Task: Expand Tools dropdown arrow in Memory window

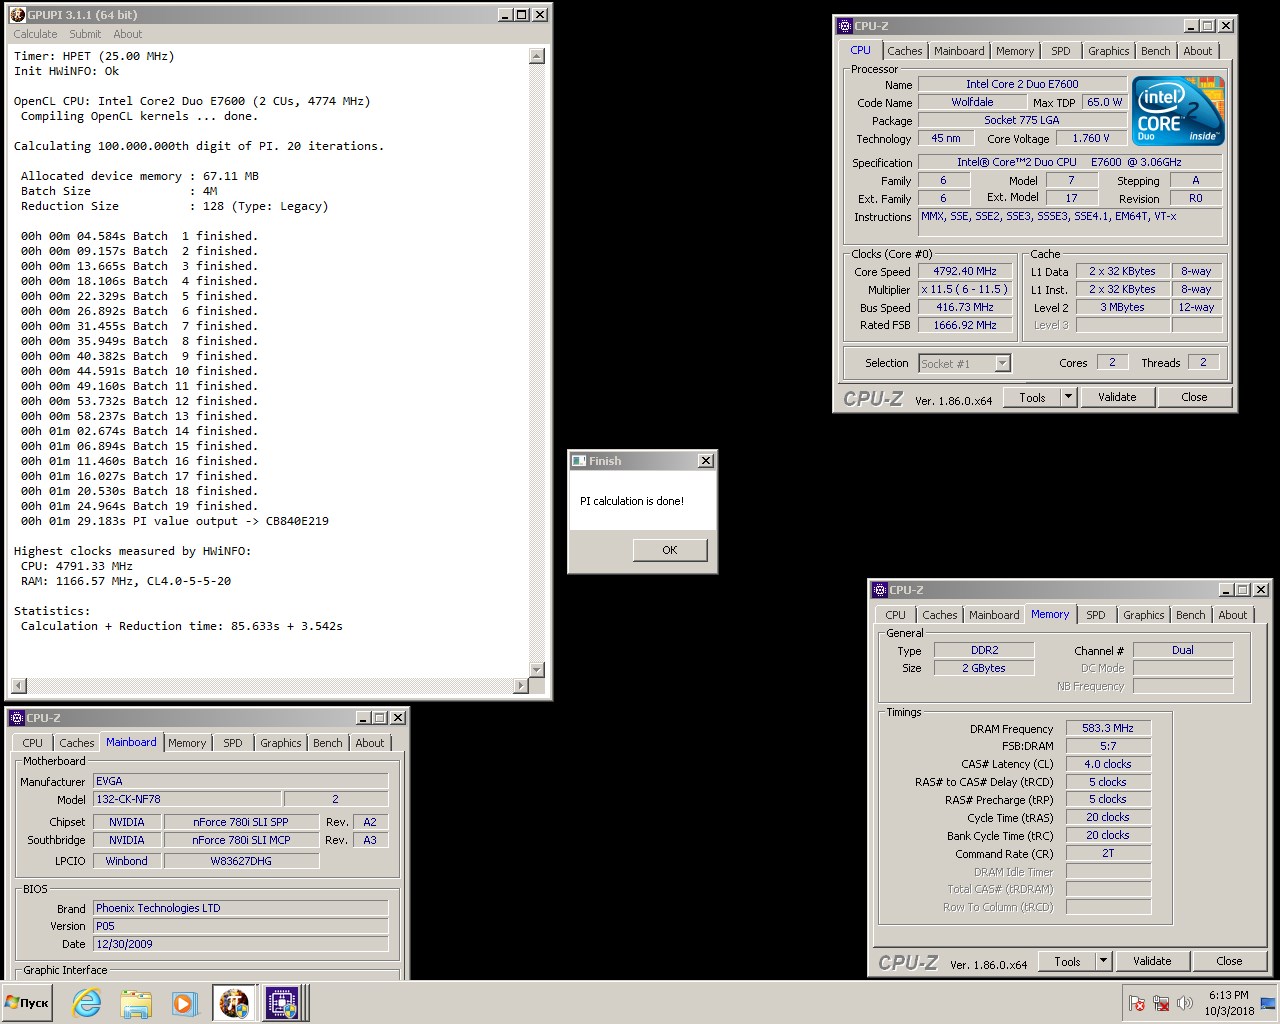Action: [1103, 961]
